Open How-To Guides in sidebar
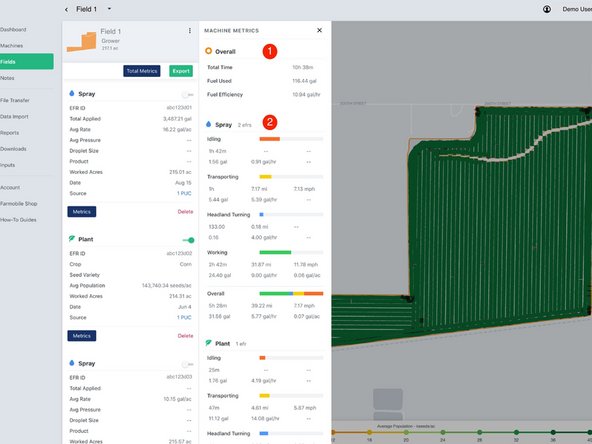Screen dimensions: 592x444 click(18, 220)
